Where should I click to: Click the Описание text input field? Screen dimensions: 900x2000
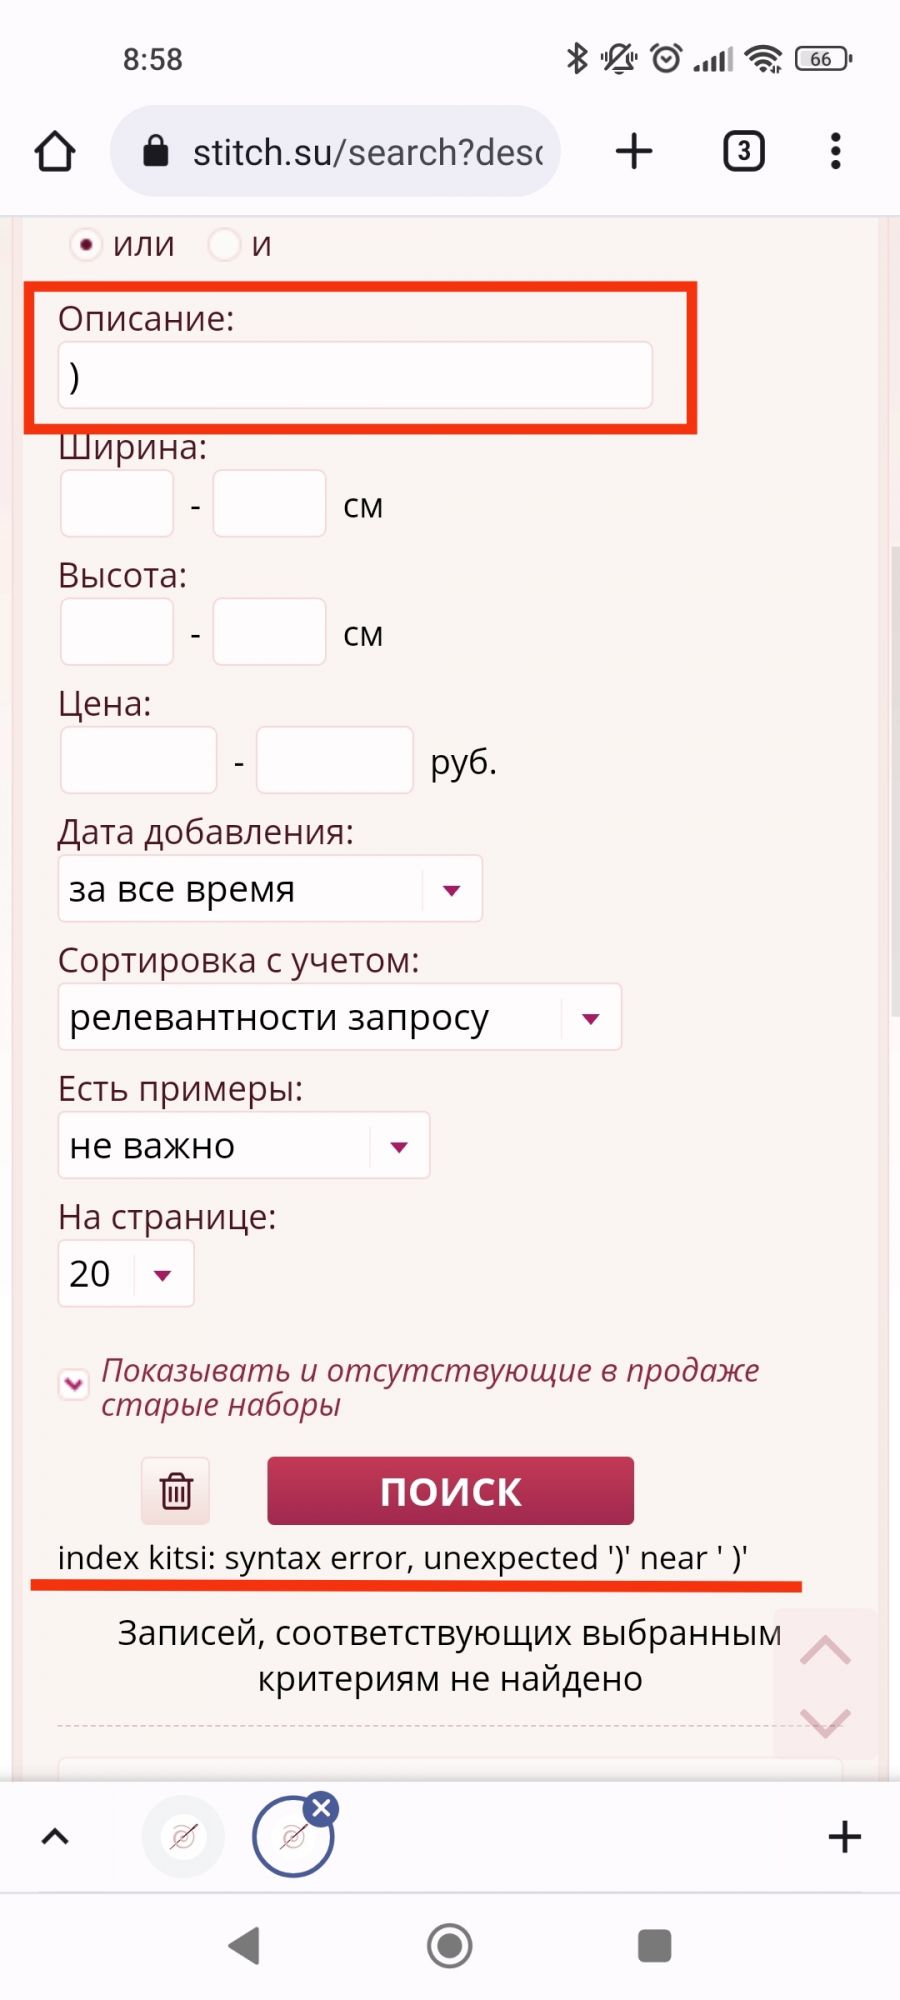coord(355,376)
